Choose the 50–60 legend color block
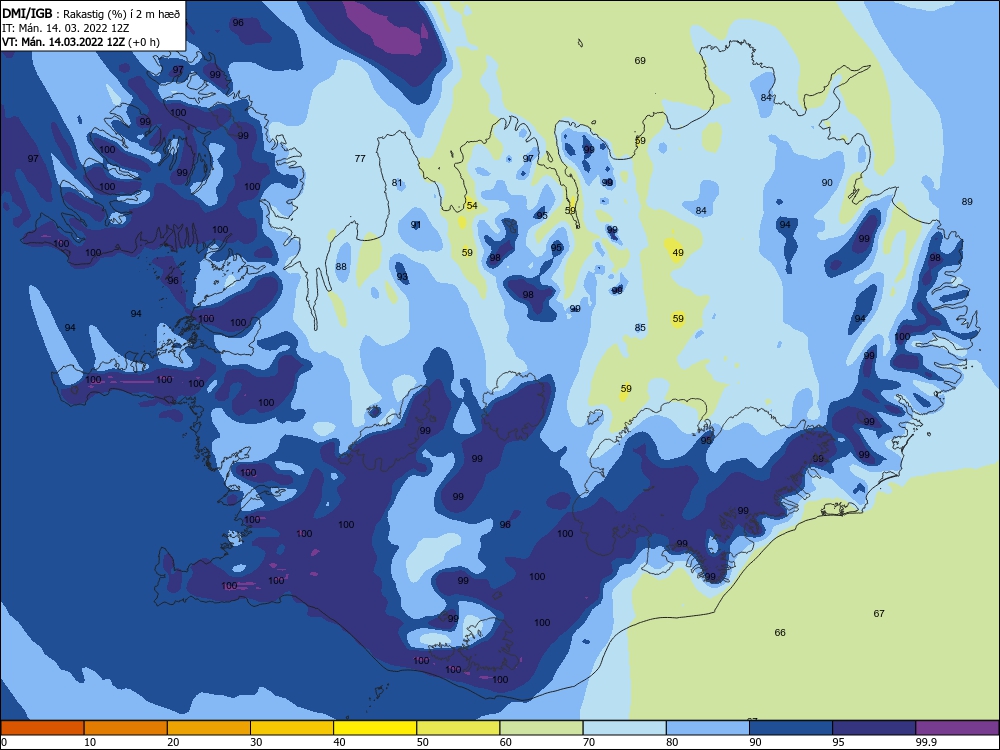Screen dimensions: 1000x750 point(459,728)
